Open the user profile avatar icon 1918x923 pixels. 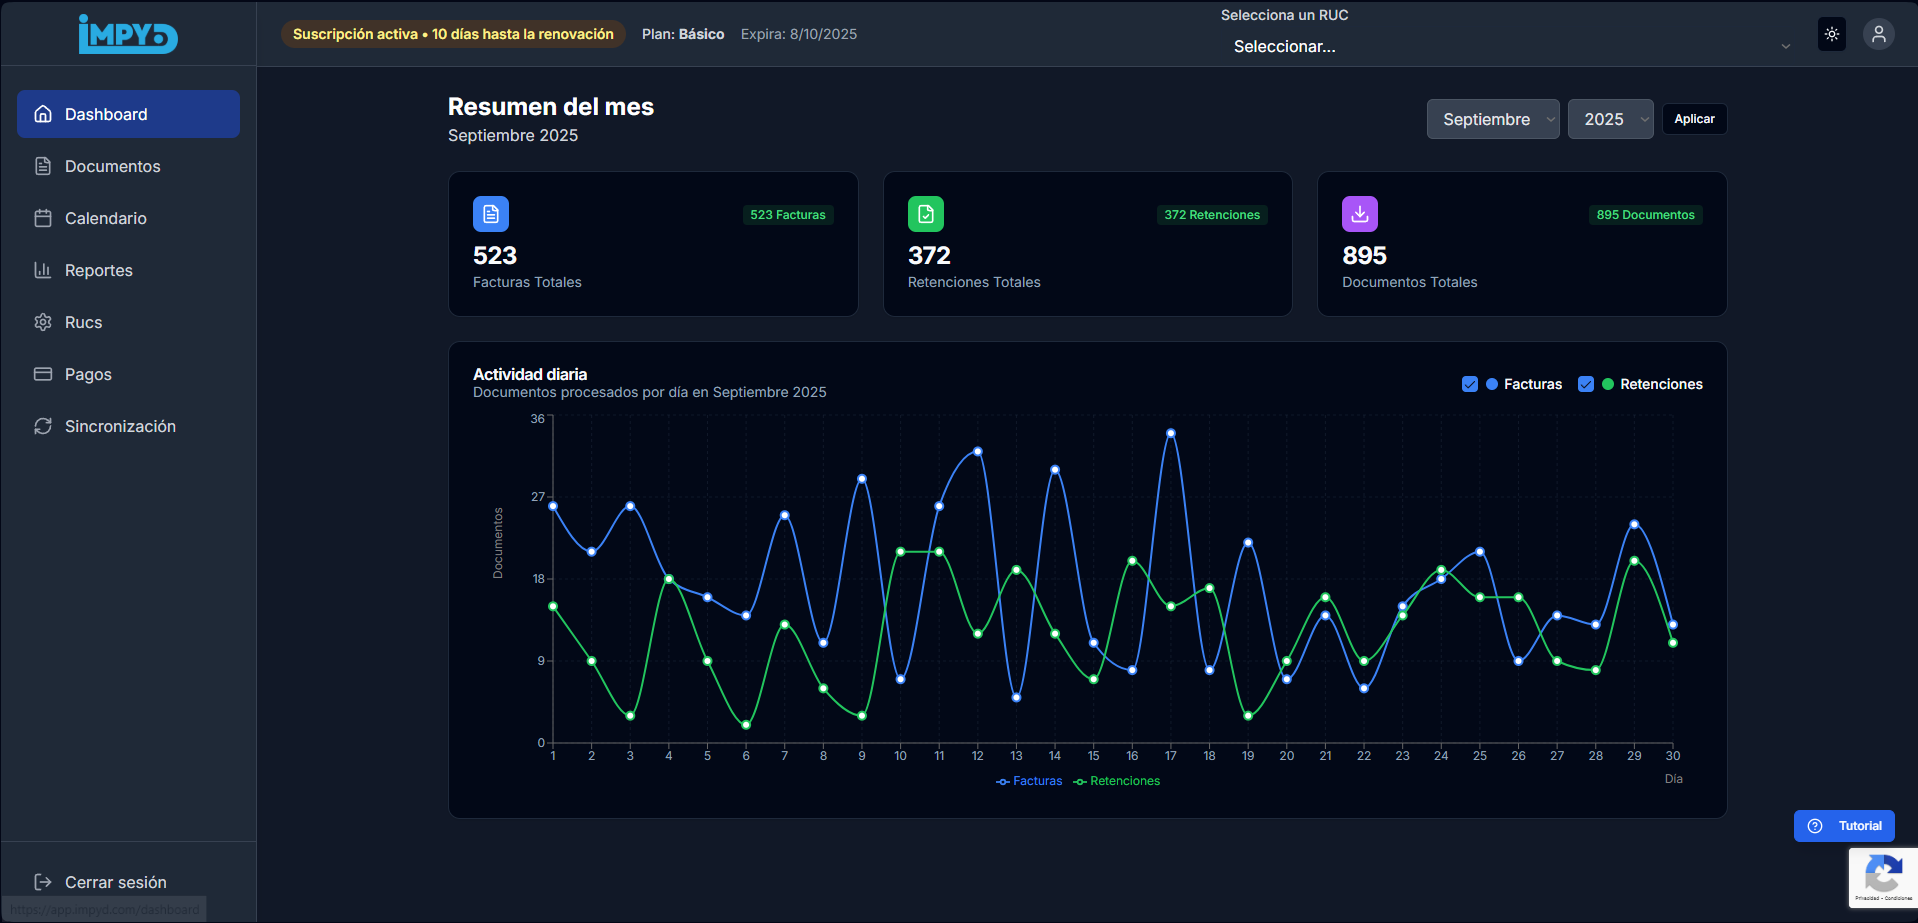point(1878,34)
